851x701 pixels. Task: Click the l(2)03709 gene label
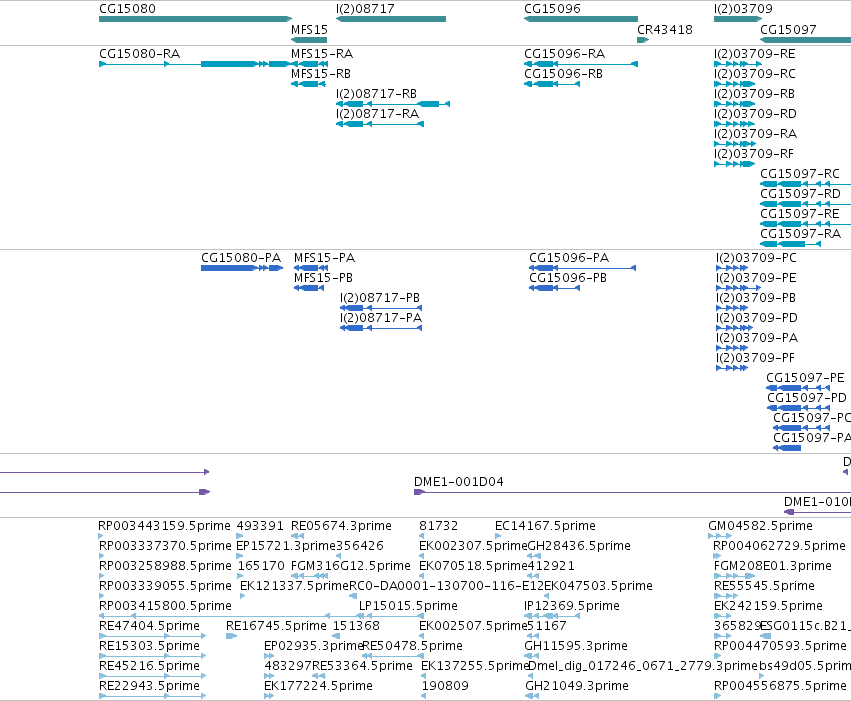tap(743, 9)
